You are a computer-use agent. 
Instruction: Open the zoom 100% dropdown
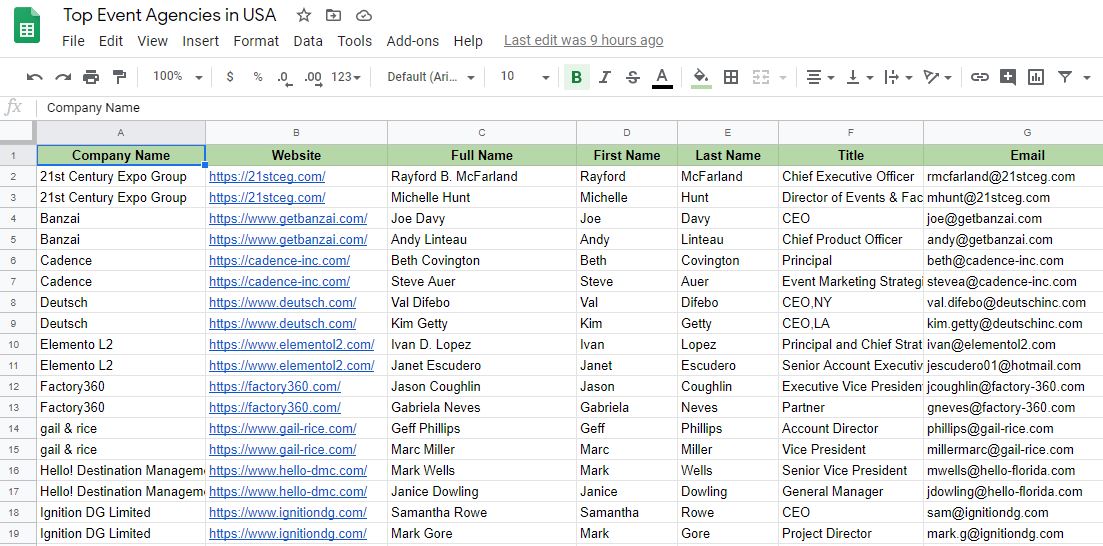177,77
